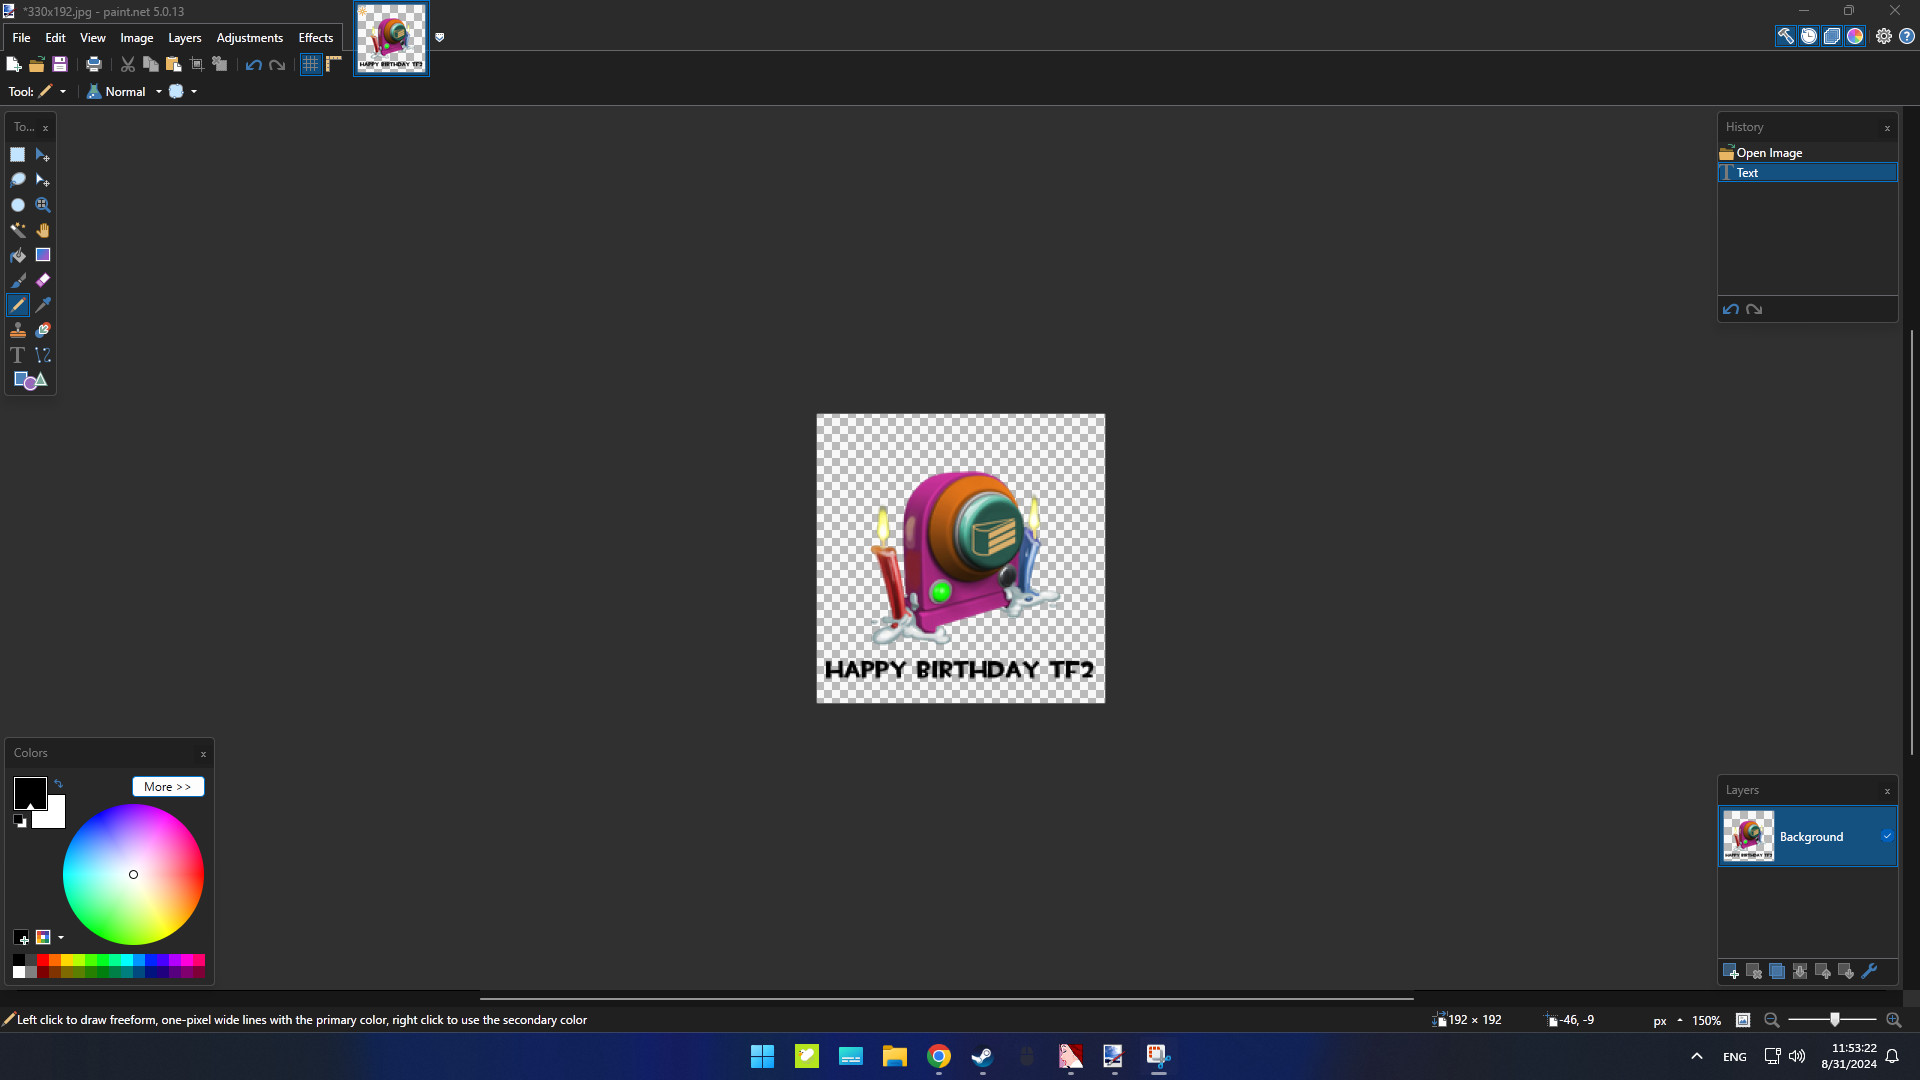Duplicate the current layer

tap(1777, 971)
